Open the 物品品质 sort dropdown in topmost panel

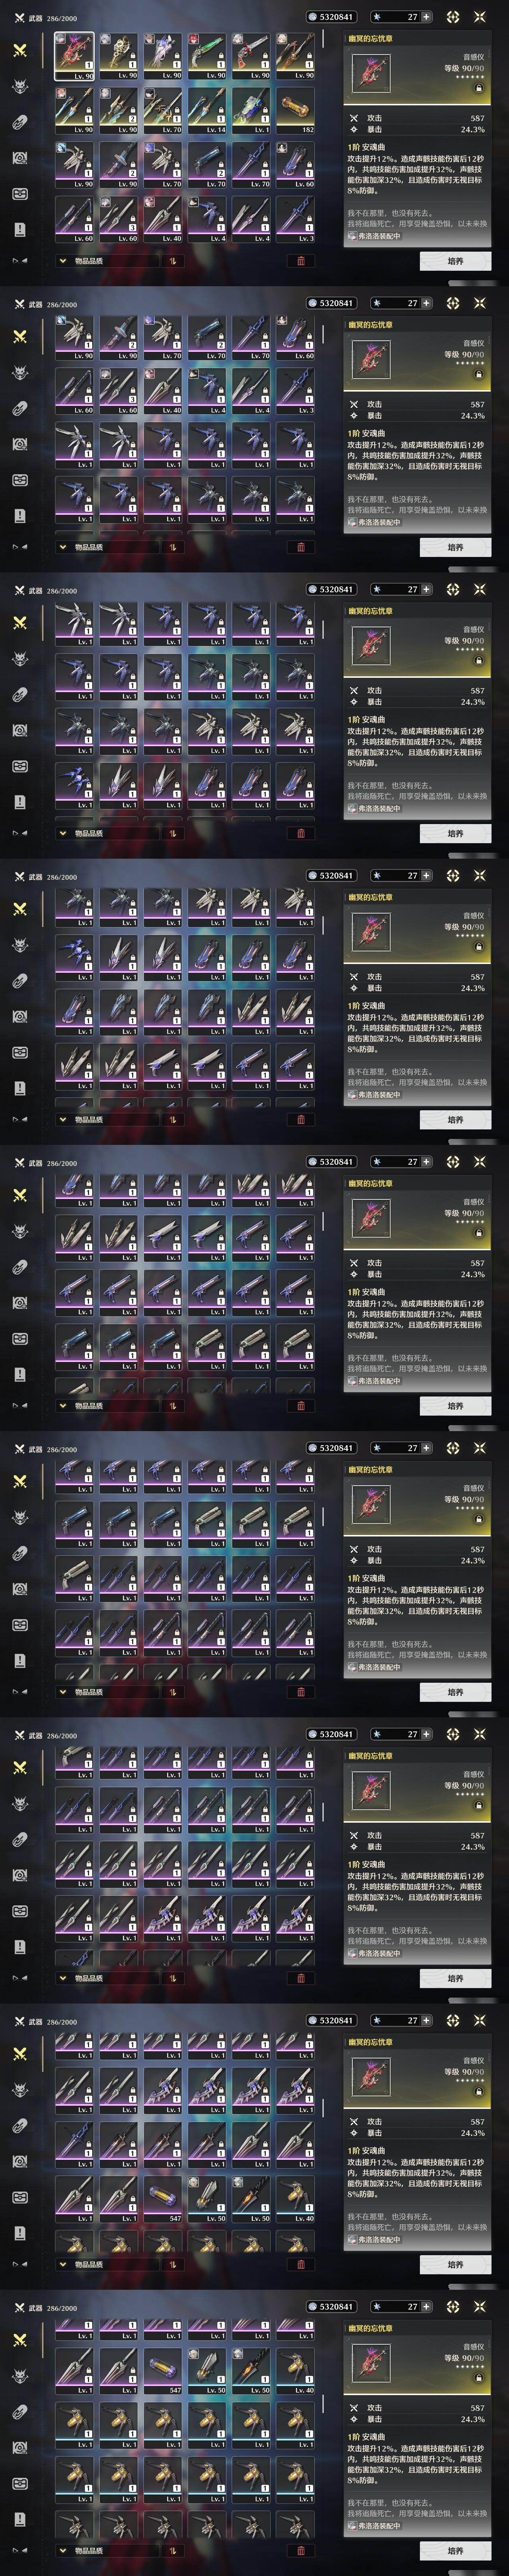click(96, 261)
